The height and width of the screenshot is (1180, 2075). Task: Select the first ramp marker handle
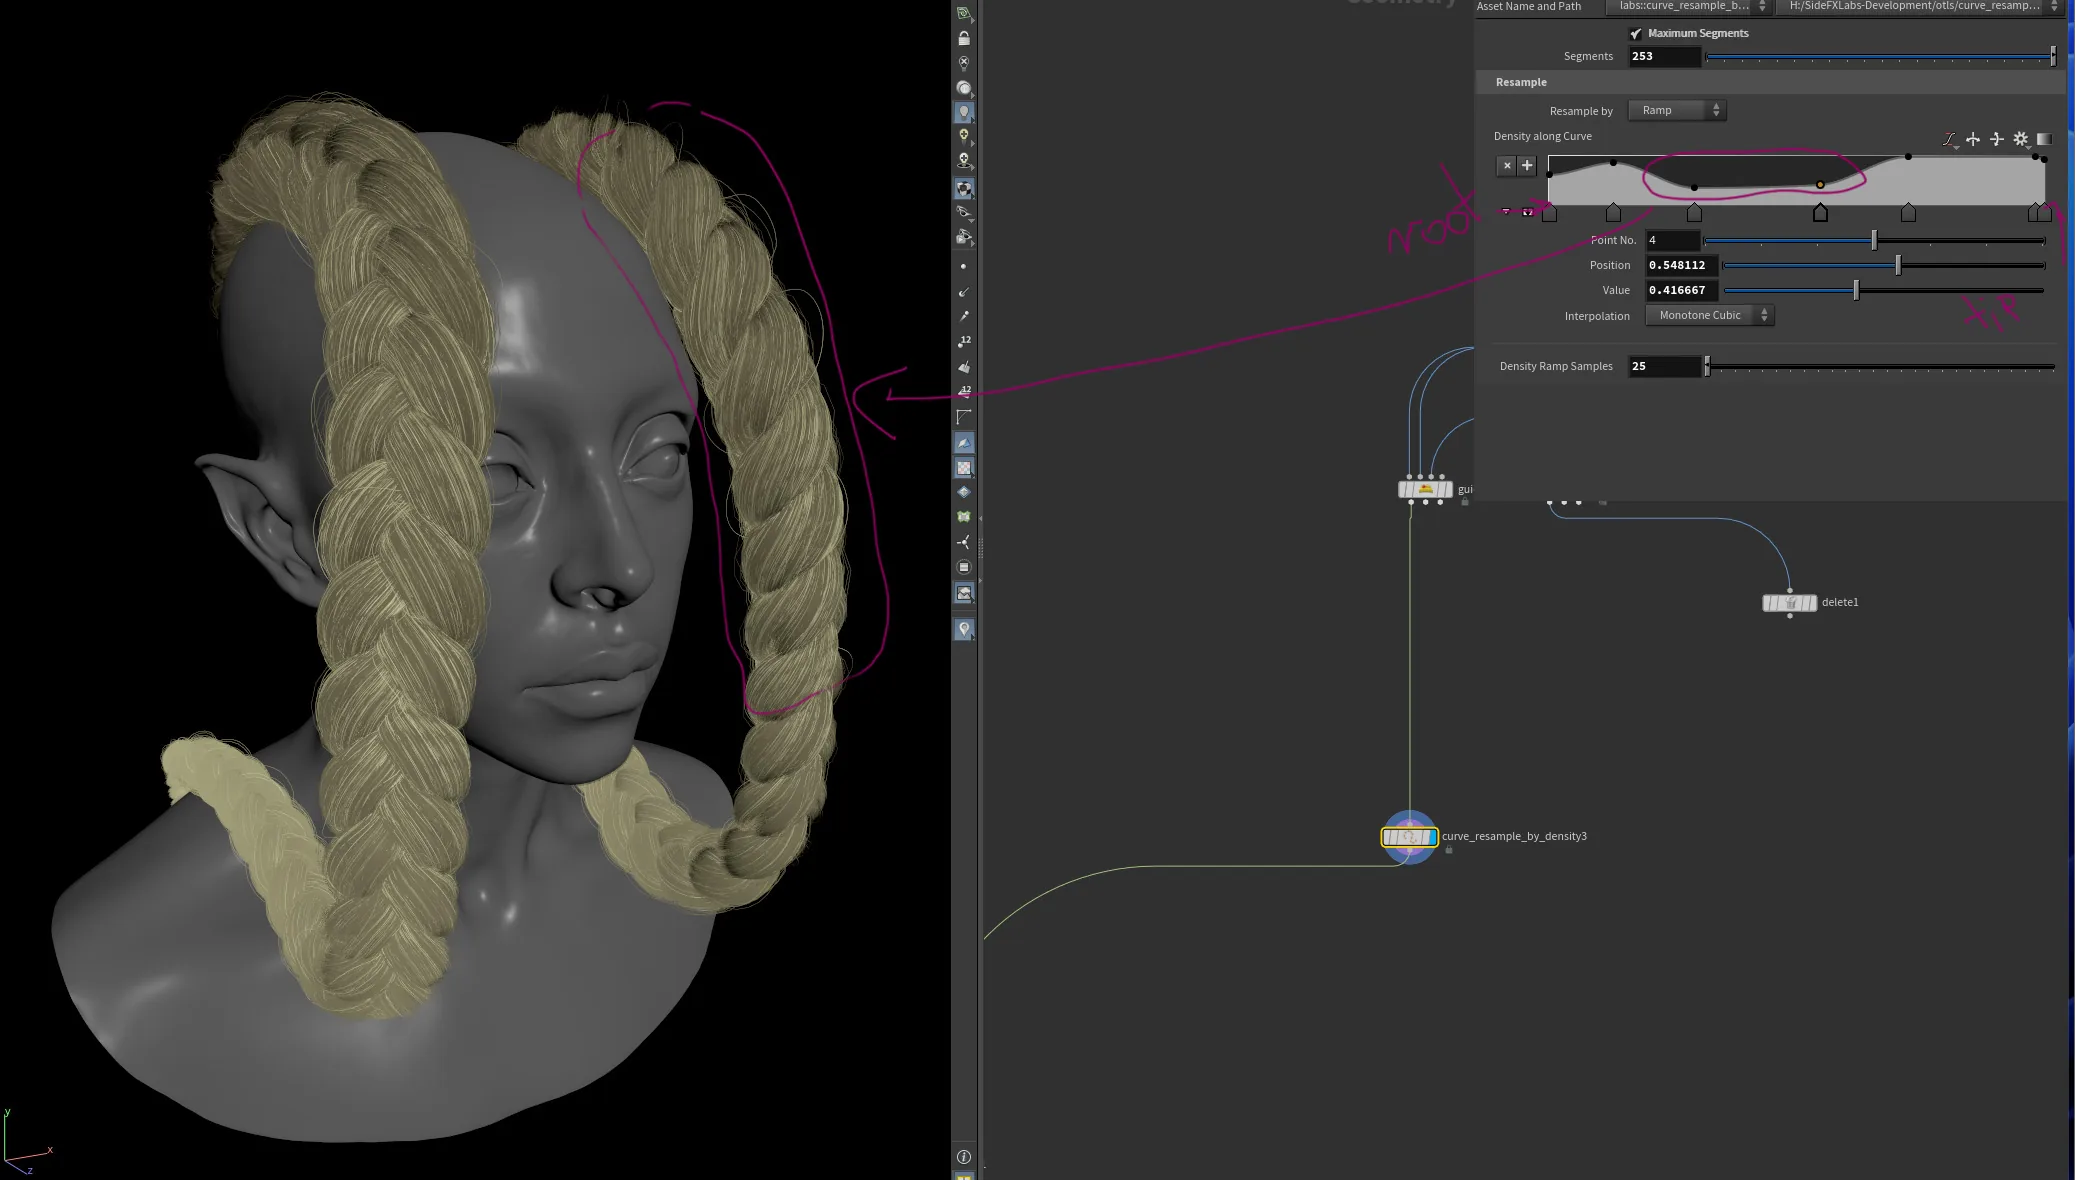click(x=1549, y=212)
